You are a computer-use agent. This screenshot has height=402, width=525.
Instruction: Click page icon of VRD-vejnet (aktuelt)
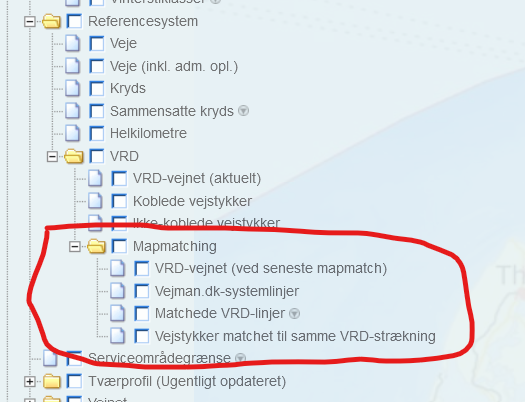(95, 178)
